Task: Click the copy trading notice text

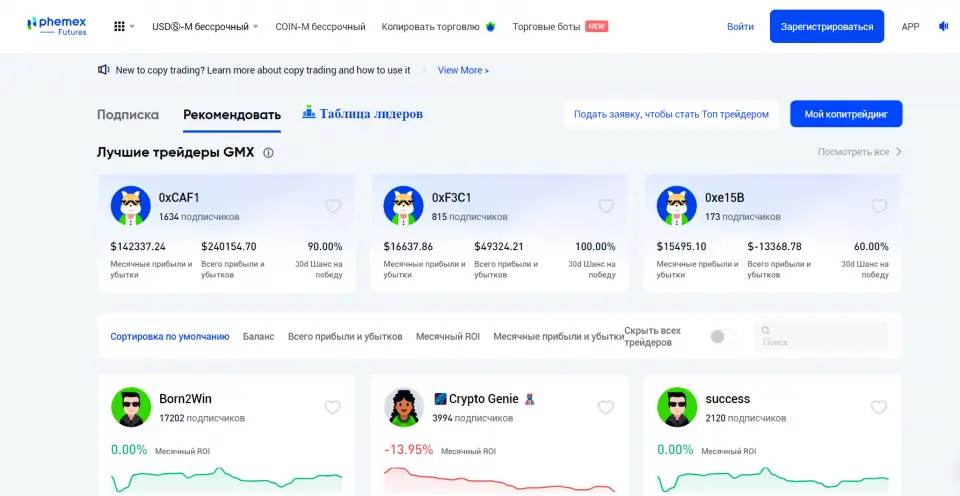Action: (263, 70)
